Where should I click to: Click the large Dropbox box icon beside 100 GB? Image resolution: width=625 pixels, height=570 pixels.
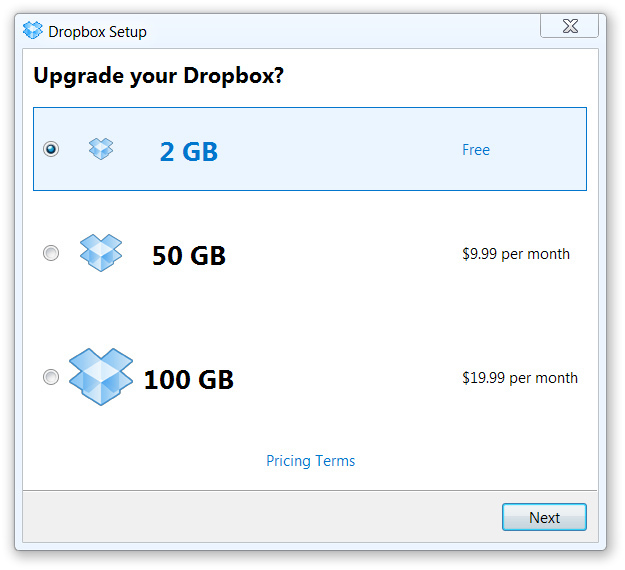pos(101,376)
